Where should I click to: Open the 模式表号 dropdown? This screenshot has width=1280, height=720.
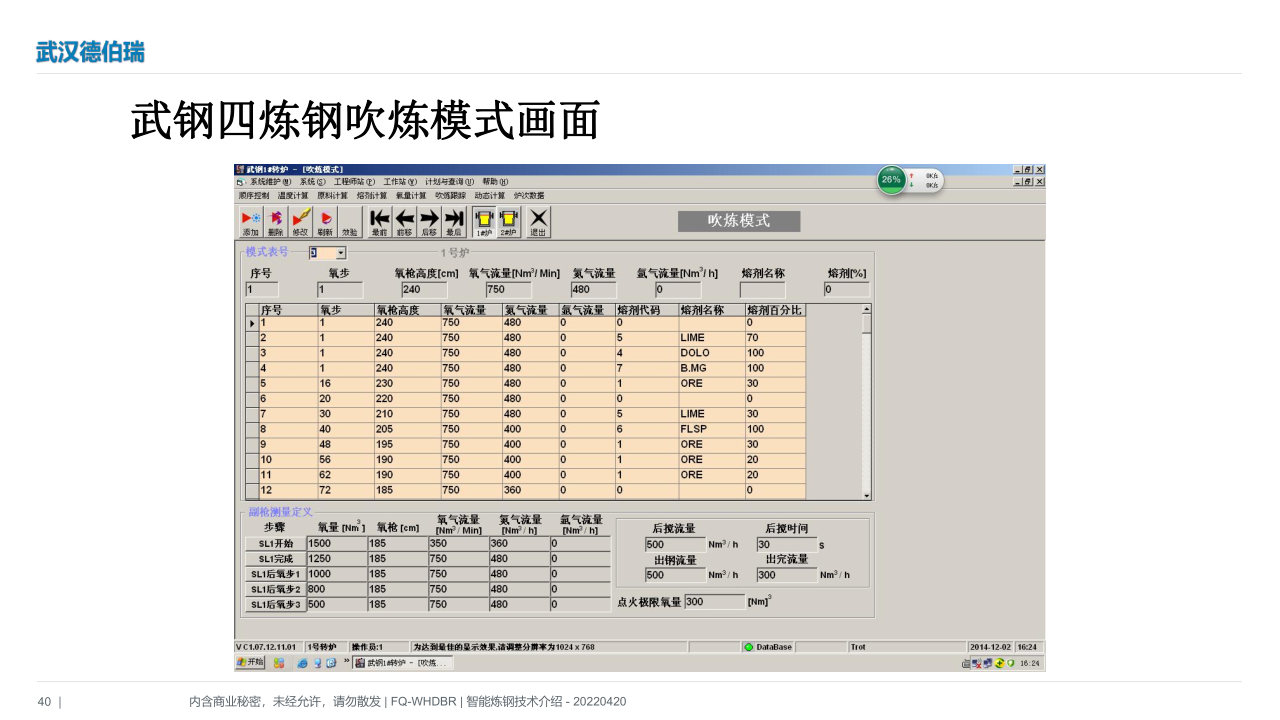coord(341,253)
